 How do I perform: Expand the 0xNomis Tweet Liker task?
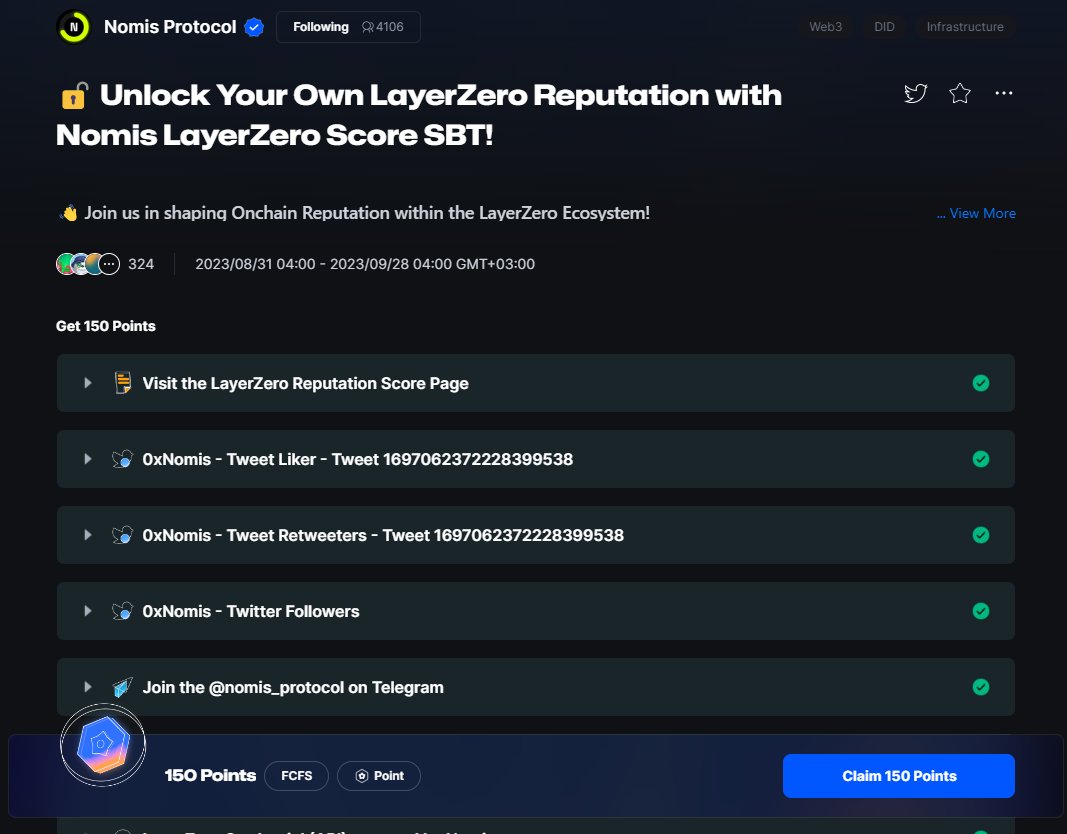pos(88,459)
